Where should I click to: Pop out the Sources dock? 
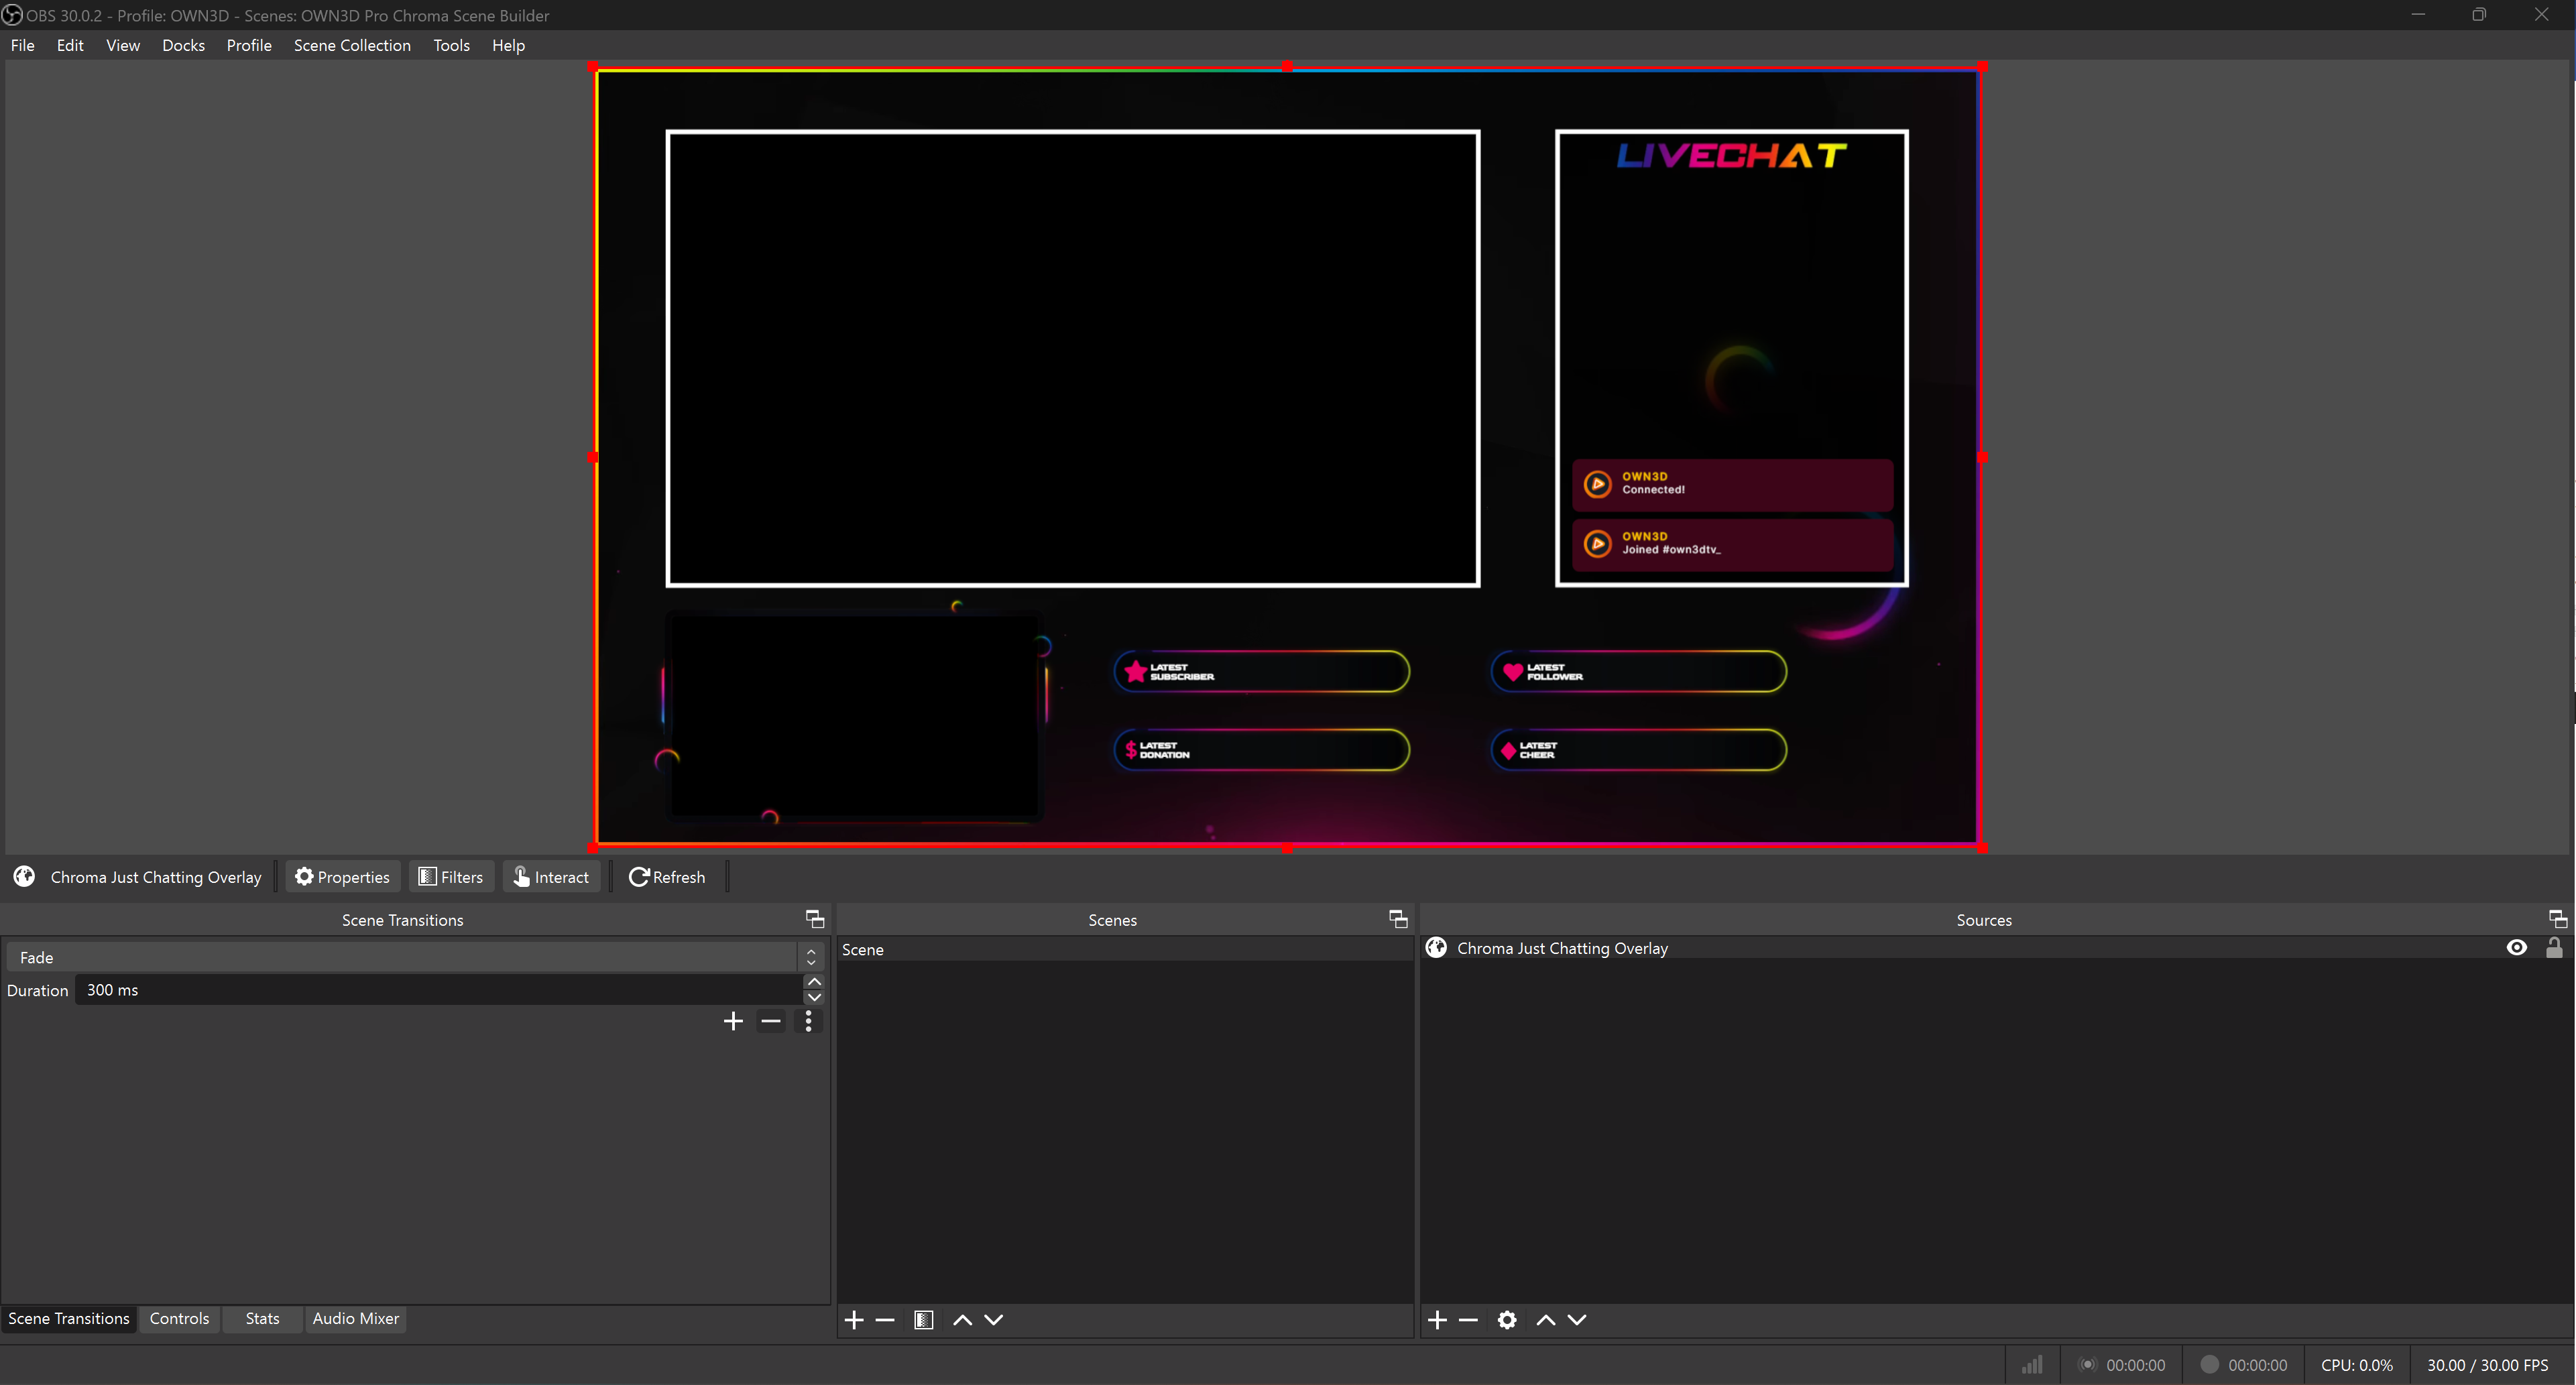[2557, 919]
